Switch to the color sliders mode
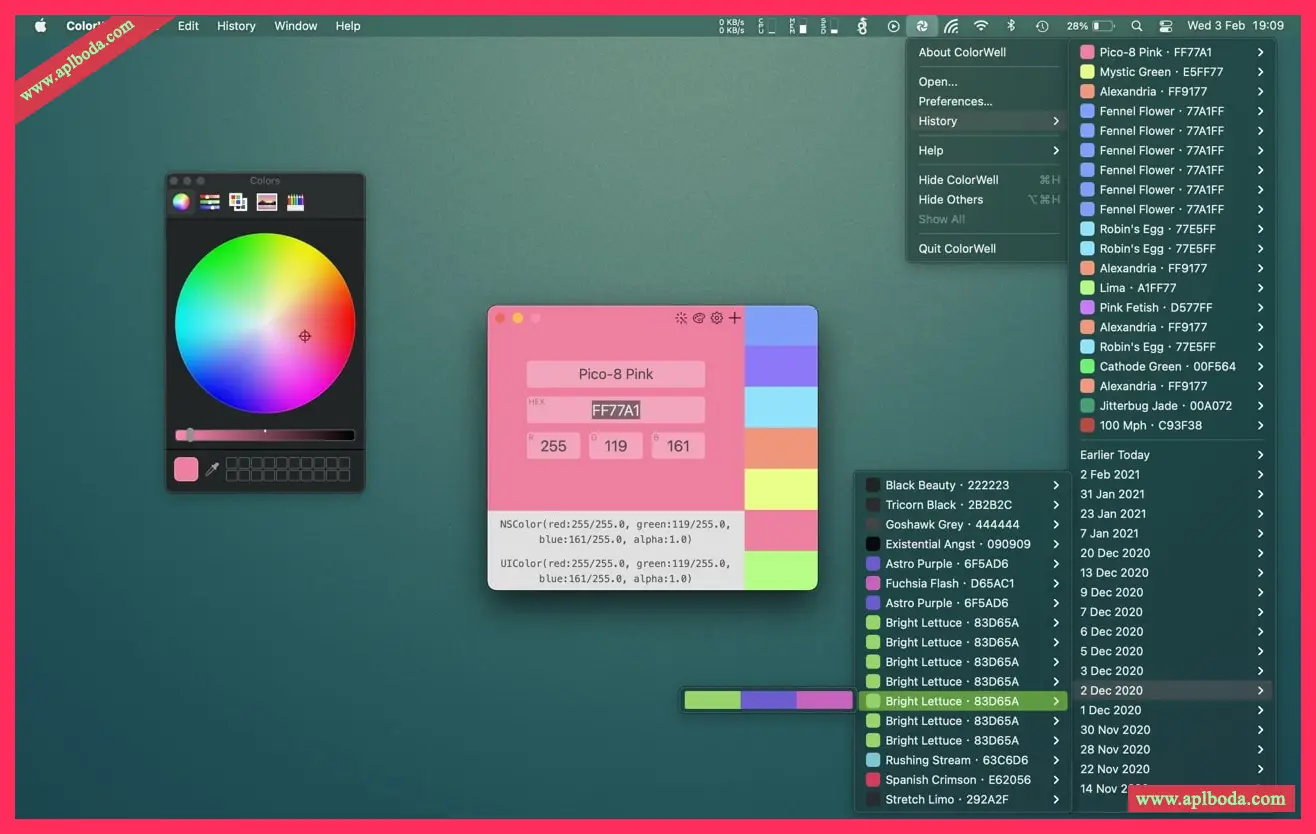Viewport: 1316px width, 834px height. pyautogui.click(x=210, y=202)
